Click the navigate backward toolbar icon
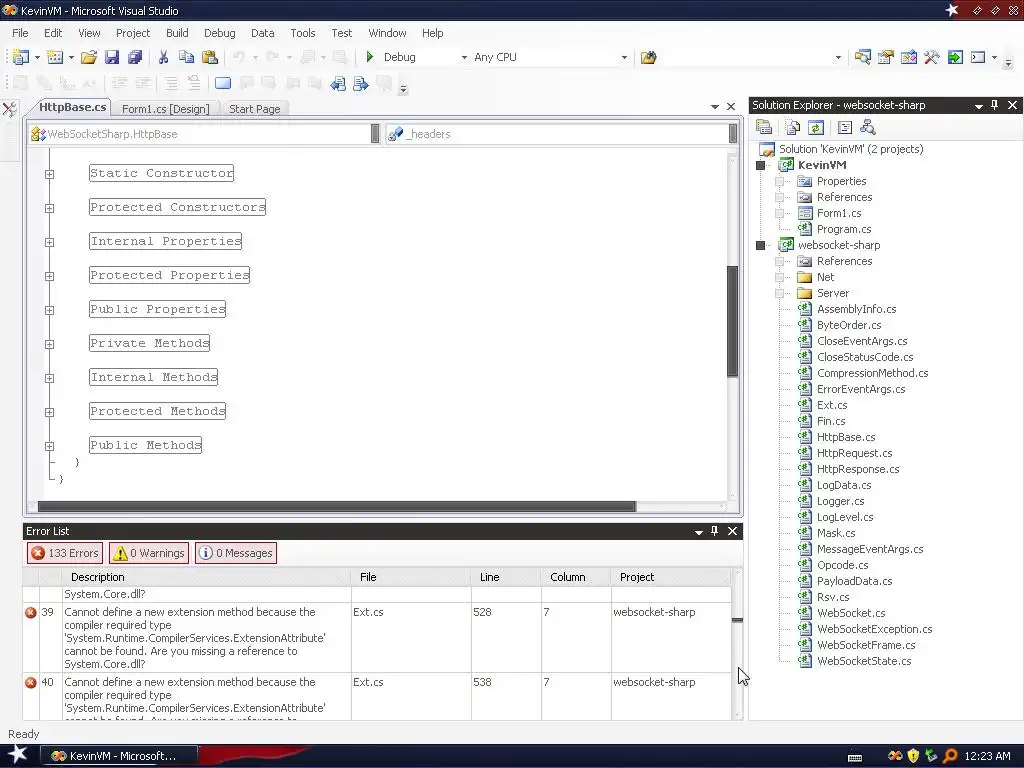1024x768 pixels. tap(338, 84)
